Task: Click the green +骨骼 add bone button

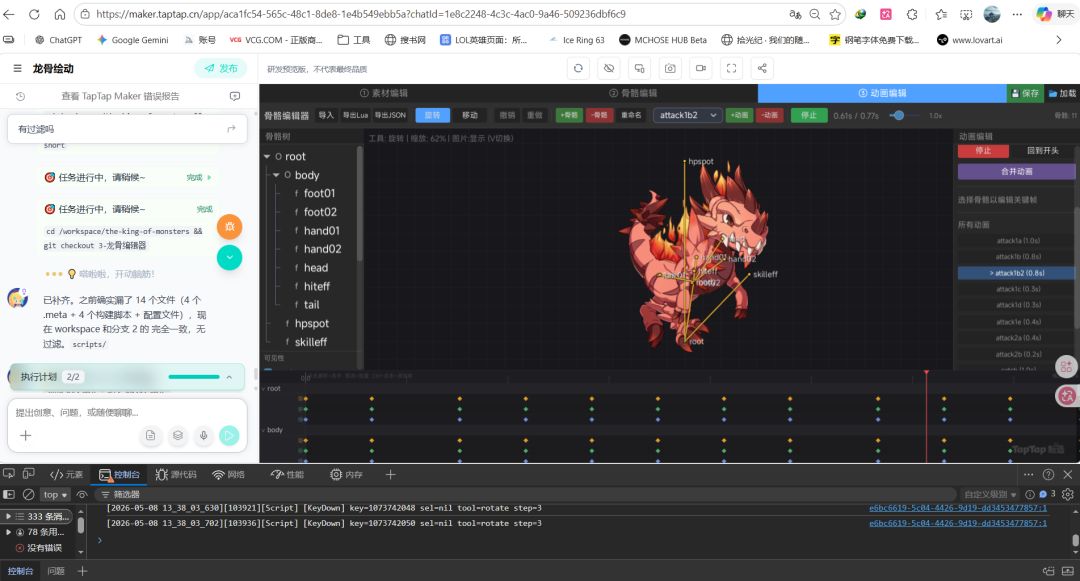Action: coord(569,115)
